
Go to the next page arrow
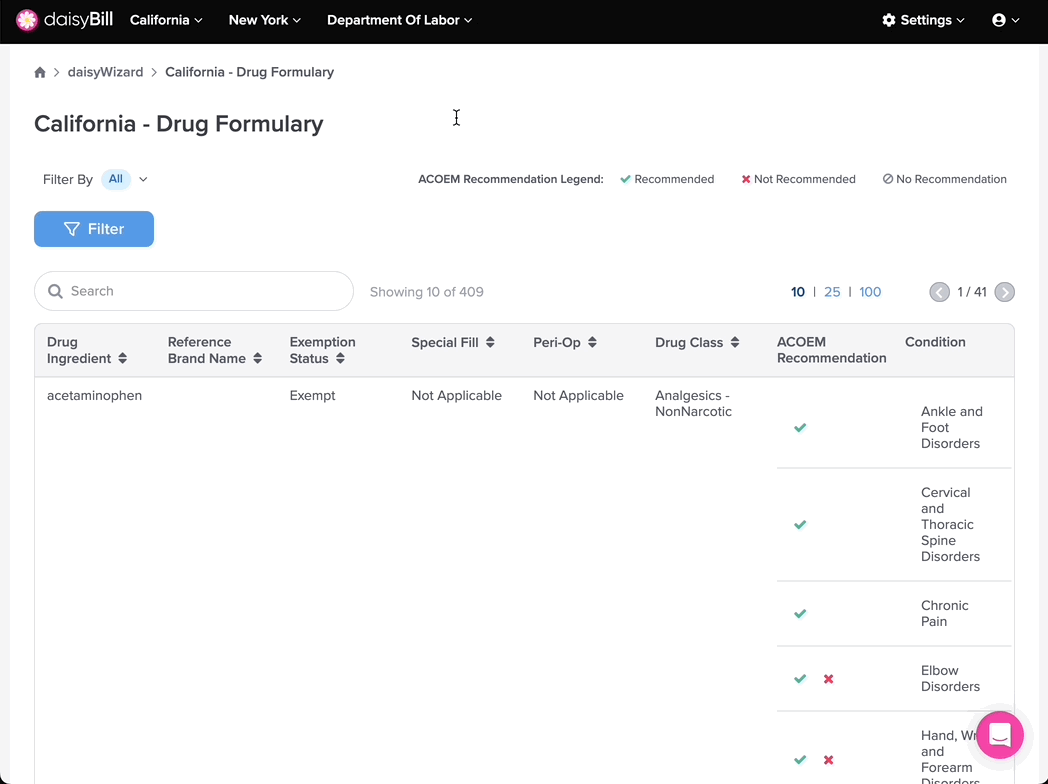coord(1005,292)
